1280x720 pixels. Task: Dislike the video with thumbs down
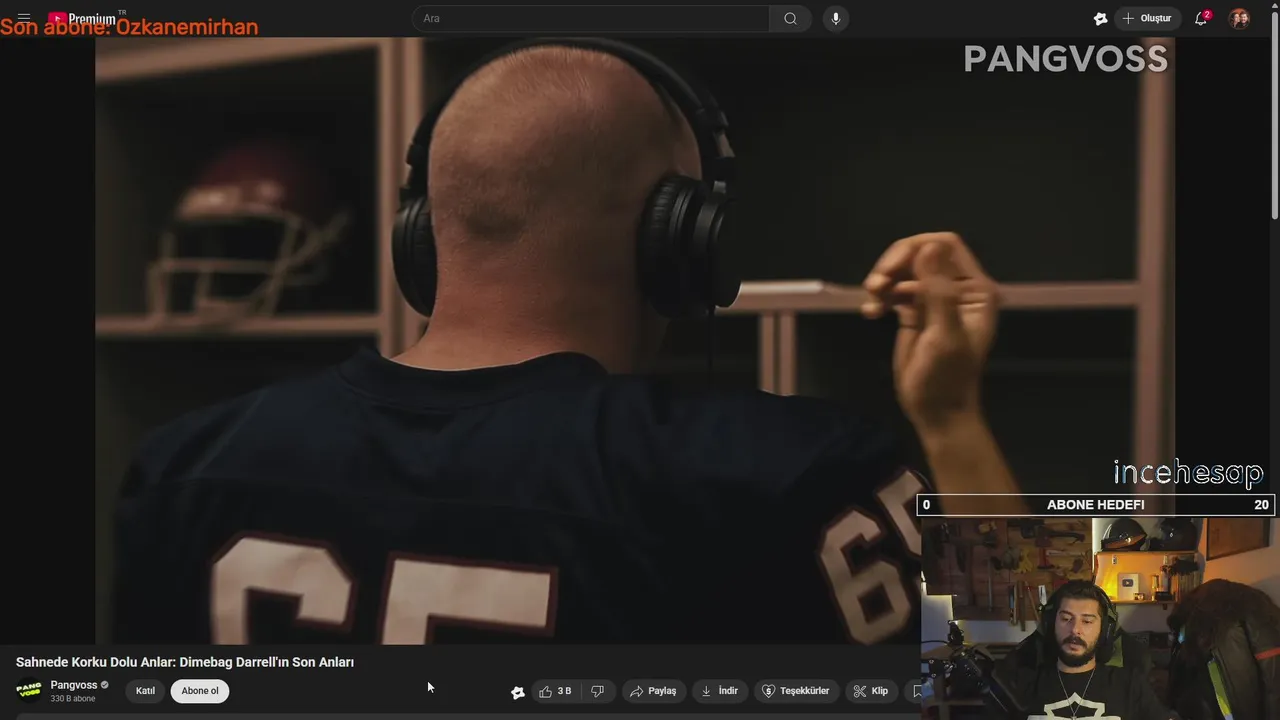point(598,691)
